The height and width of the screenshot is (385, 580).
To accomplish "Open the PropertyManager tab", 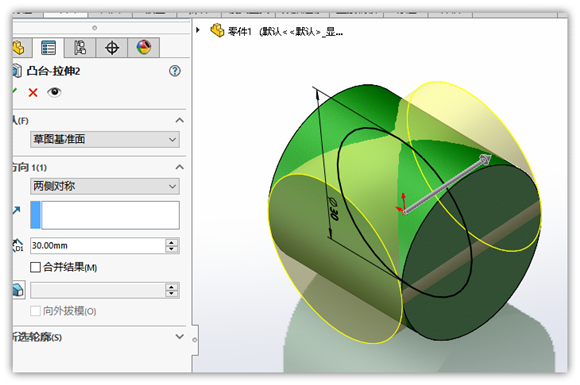I will pyautogui.click(x=48, y=48).
